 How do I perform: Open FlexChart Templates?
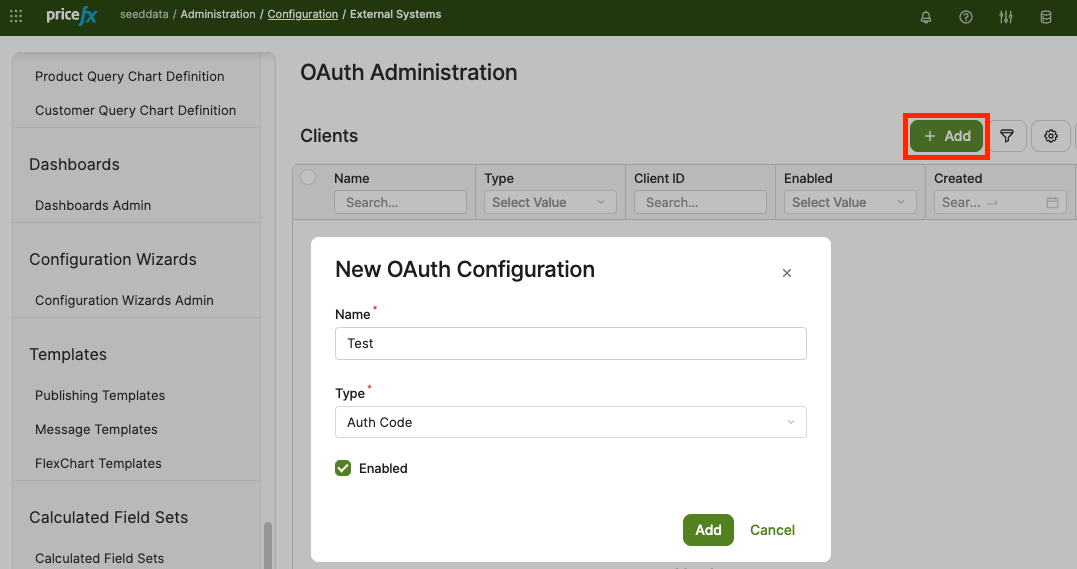click(x=98, y=463)
